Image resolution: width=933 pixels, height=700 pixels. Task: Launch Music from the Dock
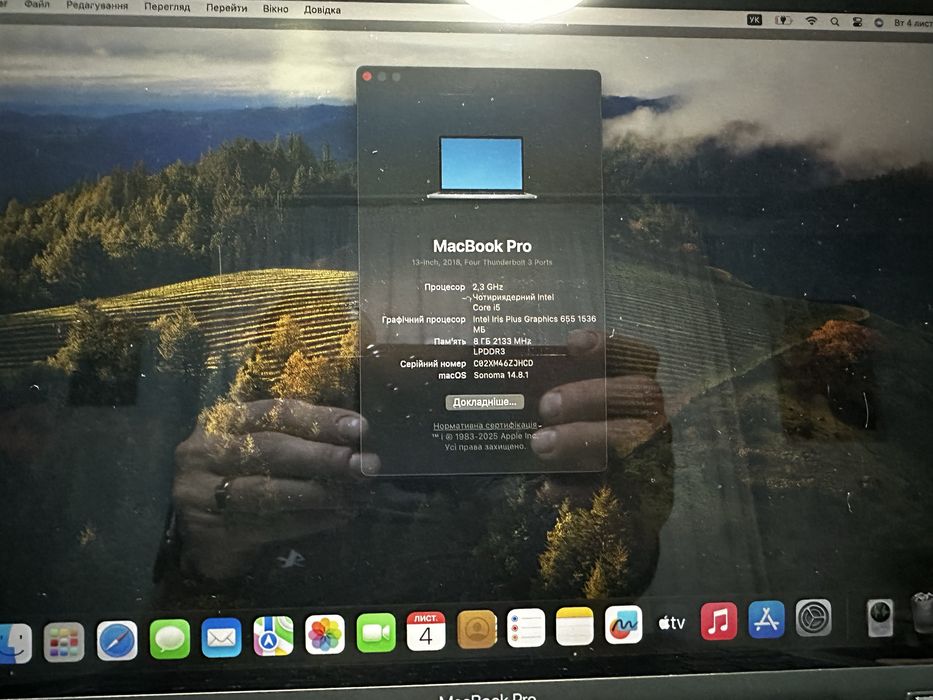(719, 621)
